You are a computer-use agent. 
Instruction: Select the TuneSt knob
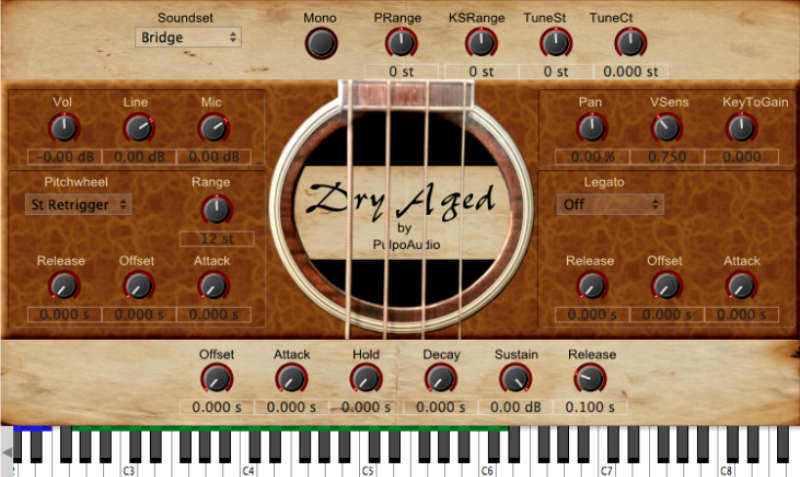click(x=555, y=43)
